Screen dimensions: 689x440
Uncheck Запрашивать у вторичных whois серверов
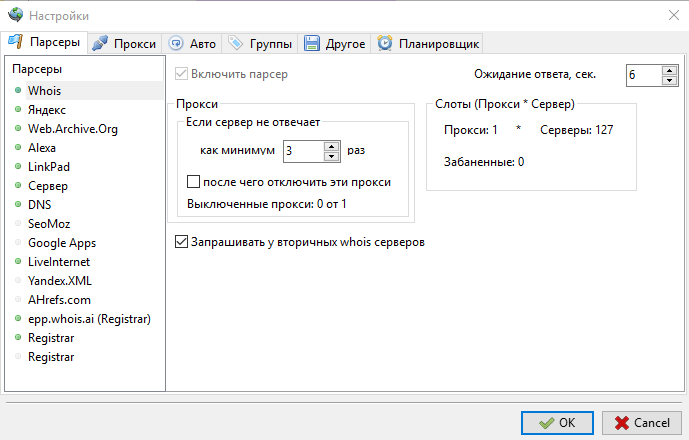point(181,242)
